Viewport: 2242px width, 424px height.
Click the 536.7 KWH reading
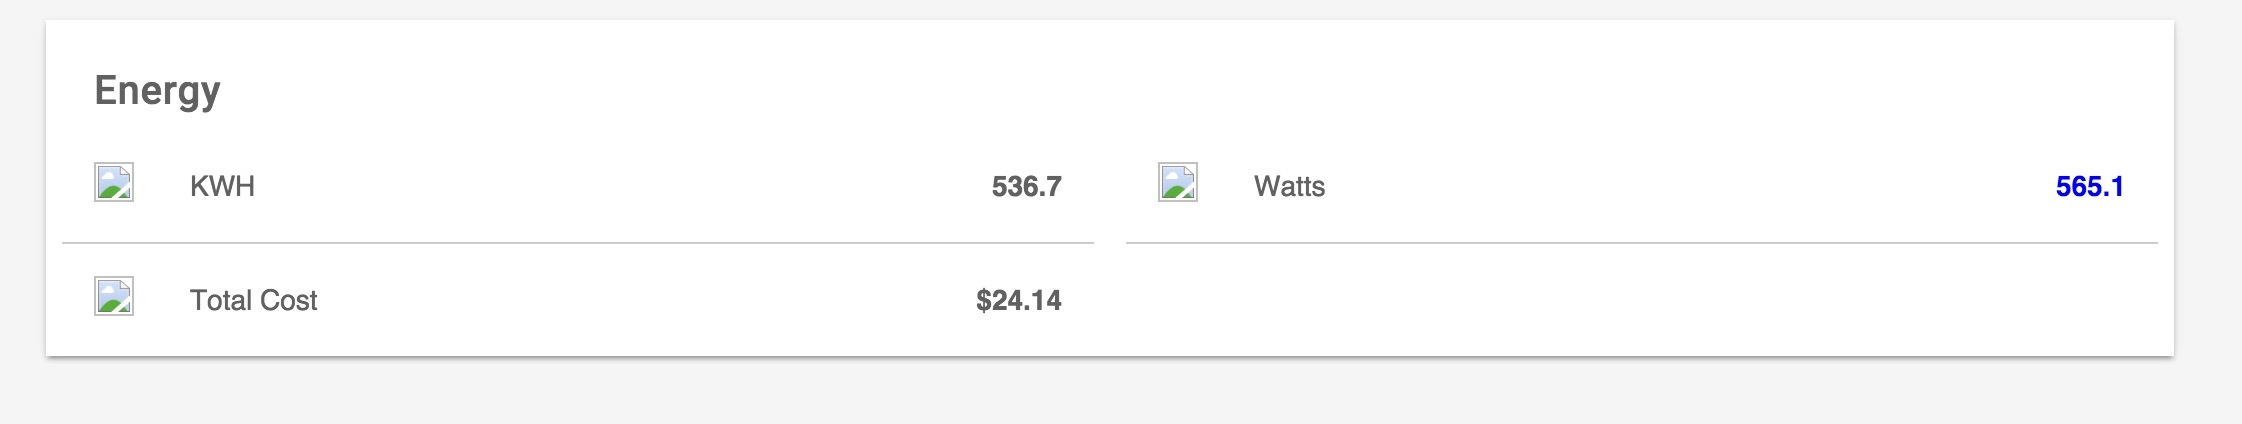(x=1026, y=187)
